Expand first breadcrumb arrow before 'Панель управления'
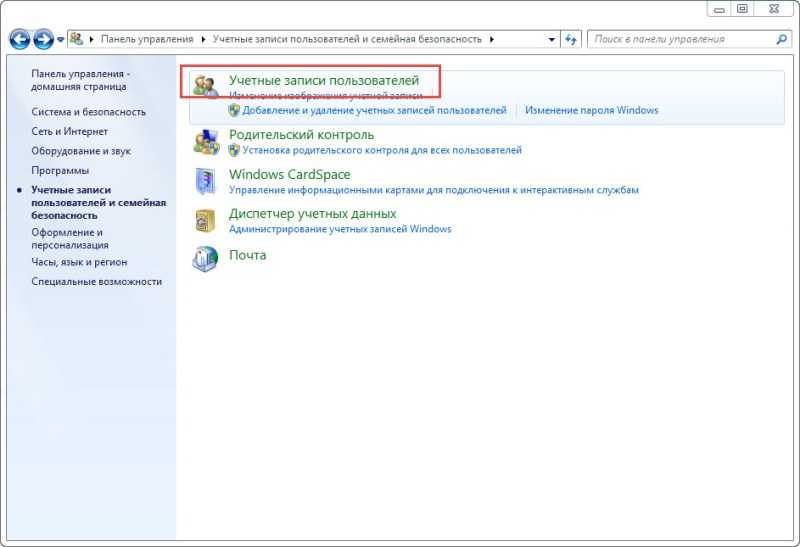The image size is (800, 547). pyautogui.click(x=91, y=39)
